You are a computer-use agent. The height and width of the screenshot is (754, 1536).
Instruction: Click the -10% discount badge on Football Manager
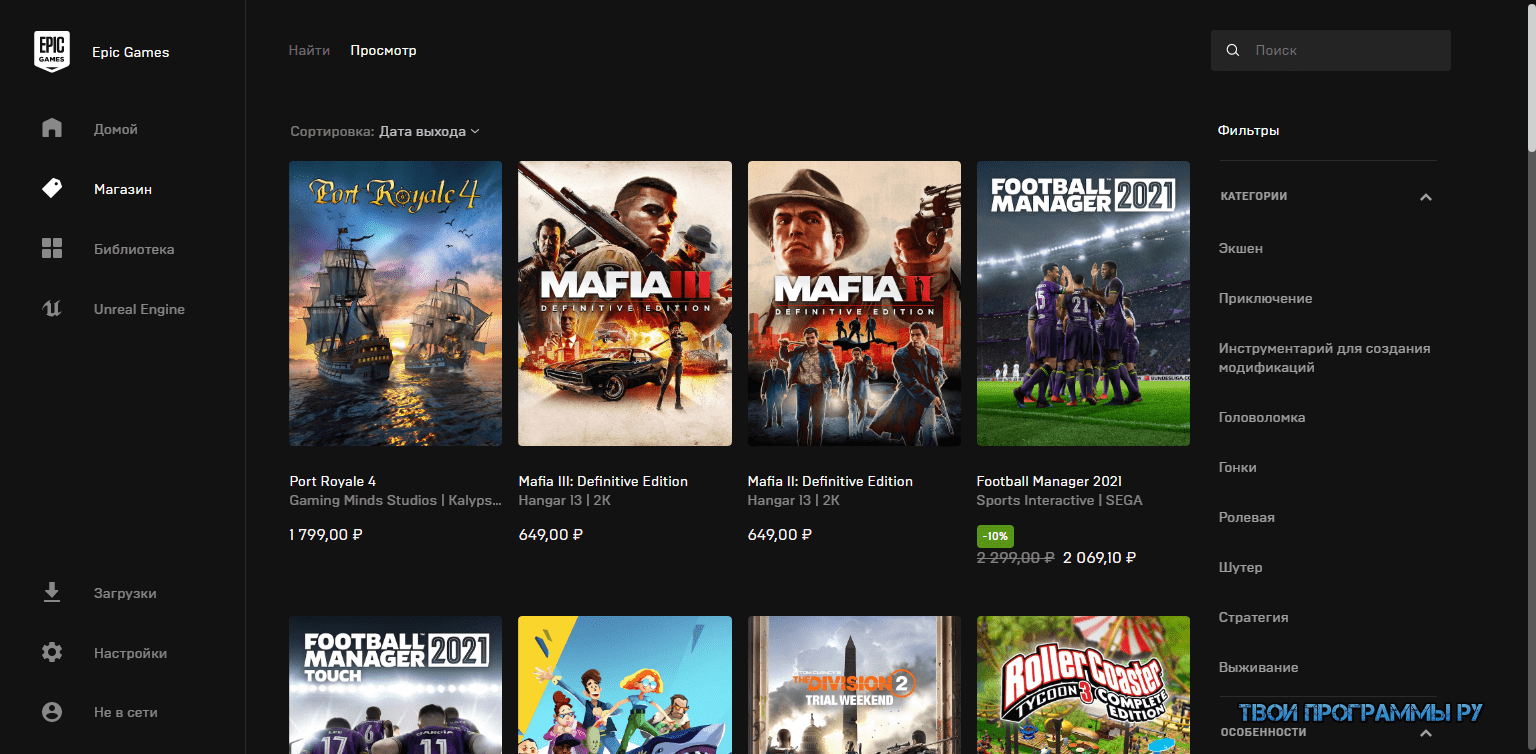pos(996,536)
